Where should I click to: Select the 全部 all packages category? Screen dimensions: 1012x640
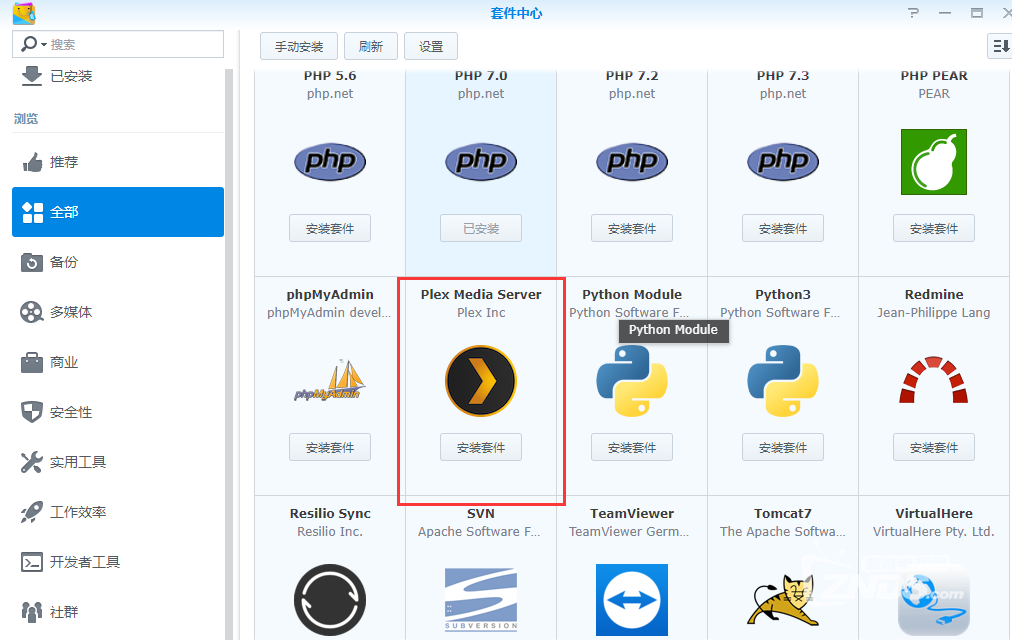tap(118, 212)
